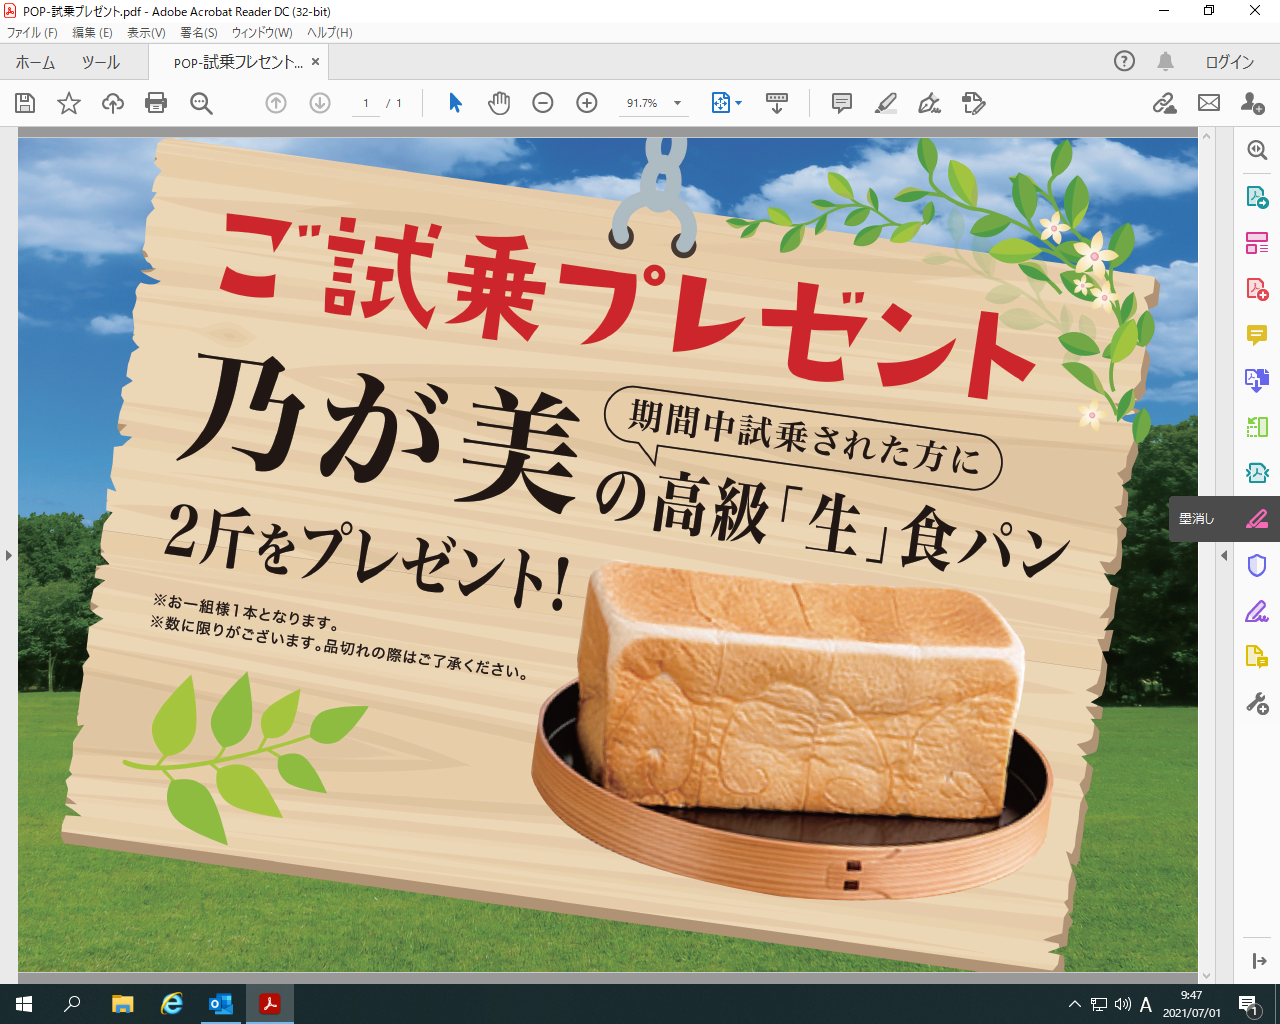Launch Internet Explorer from taskbar

click(x=172, y=1004)
